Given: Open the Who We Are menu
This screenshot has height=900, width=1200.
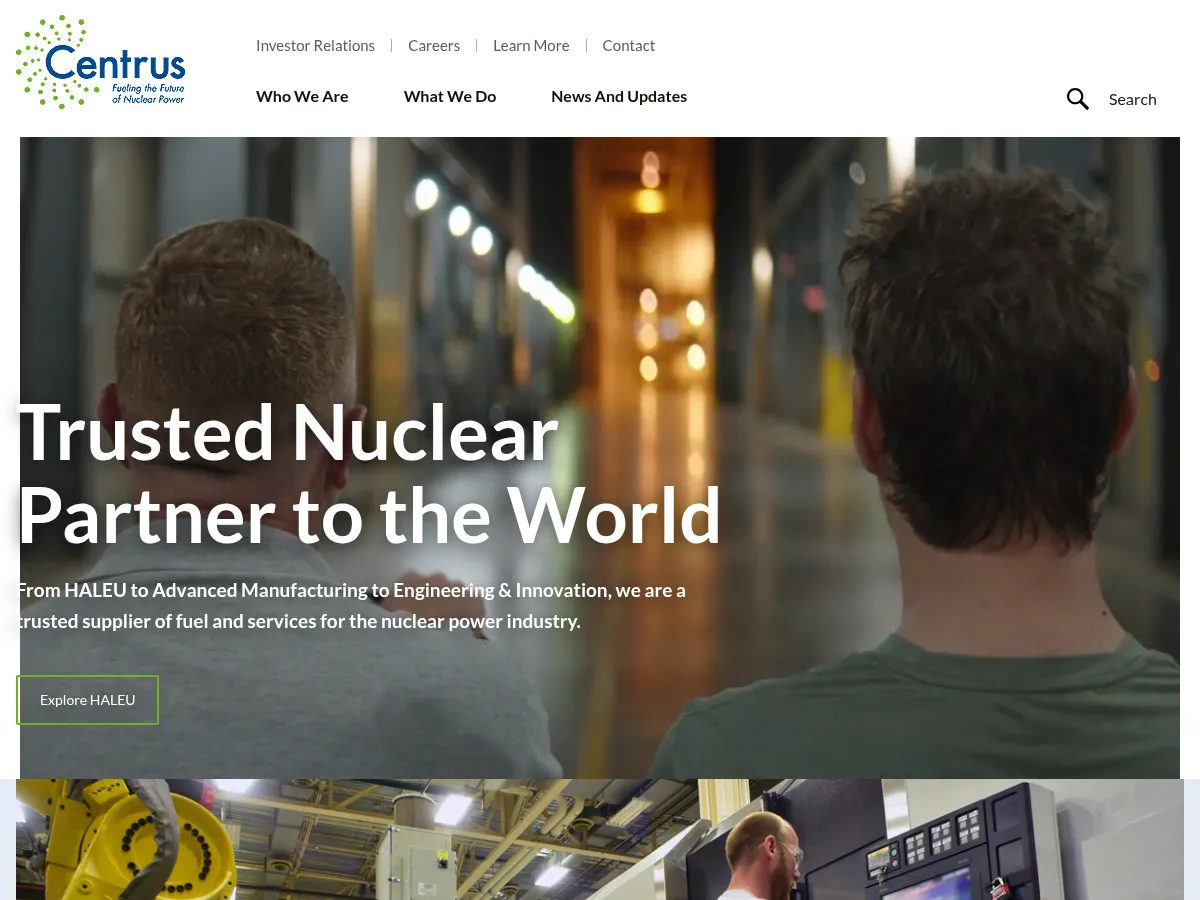Looking at the screenshot, I should point(302,96).
